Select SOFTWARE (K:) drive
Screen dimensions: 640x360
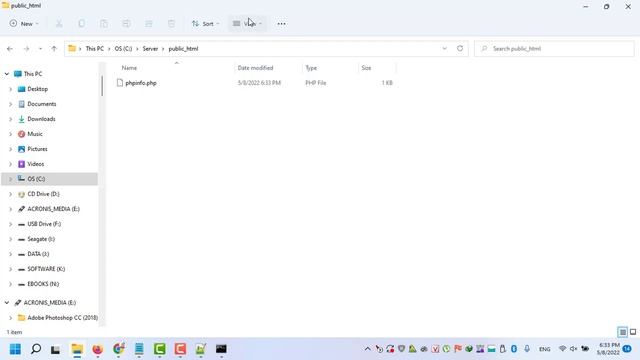(x=46, y=269)
